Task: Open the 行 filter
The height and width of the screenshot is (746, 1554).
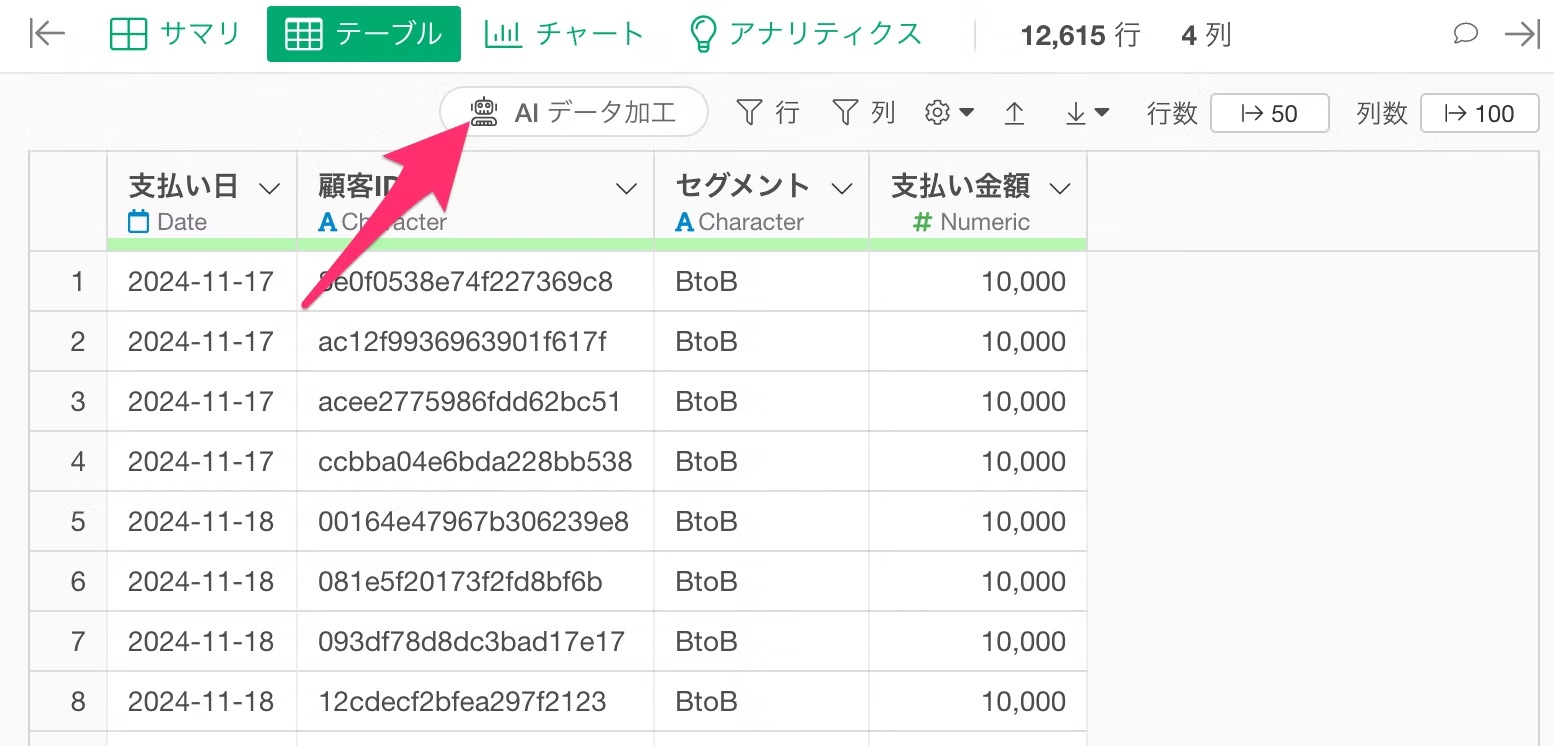Action: 768,113
